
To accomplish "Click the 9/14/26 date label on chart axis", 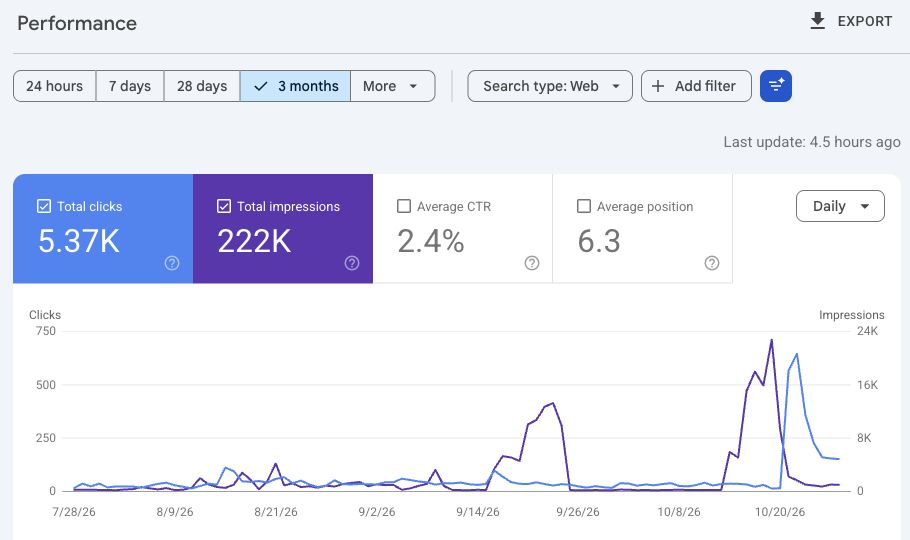I will point(478,512).
